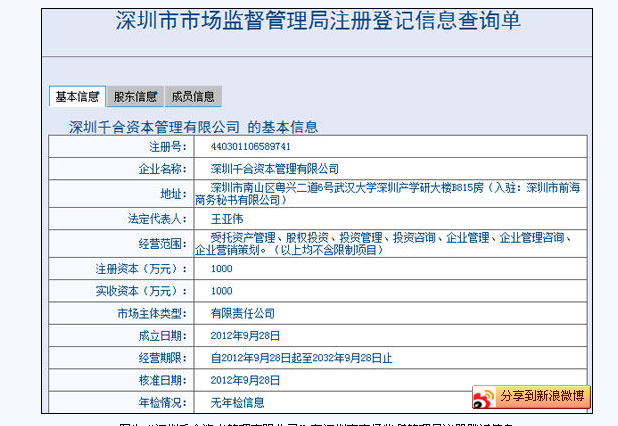Click the 企业名称 value 深圳千合资本管理有限公司
Screen dimensions: 618x426
(274, 168)
